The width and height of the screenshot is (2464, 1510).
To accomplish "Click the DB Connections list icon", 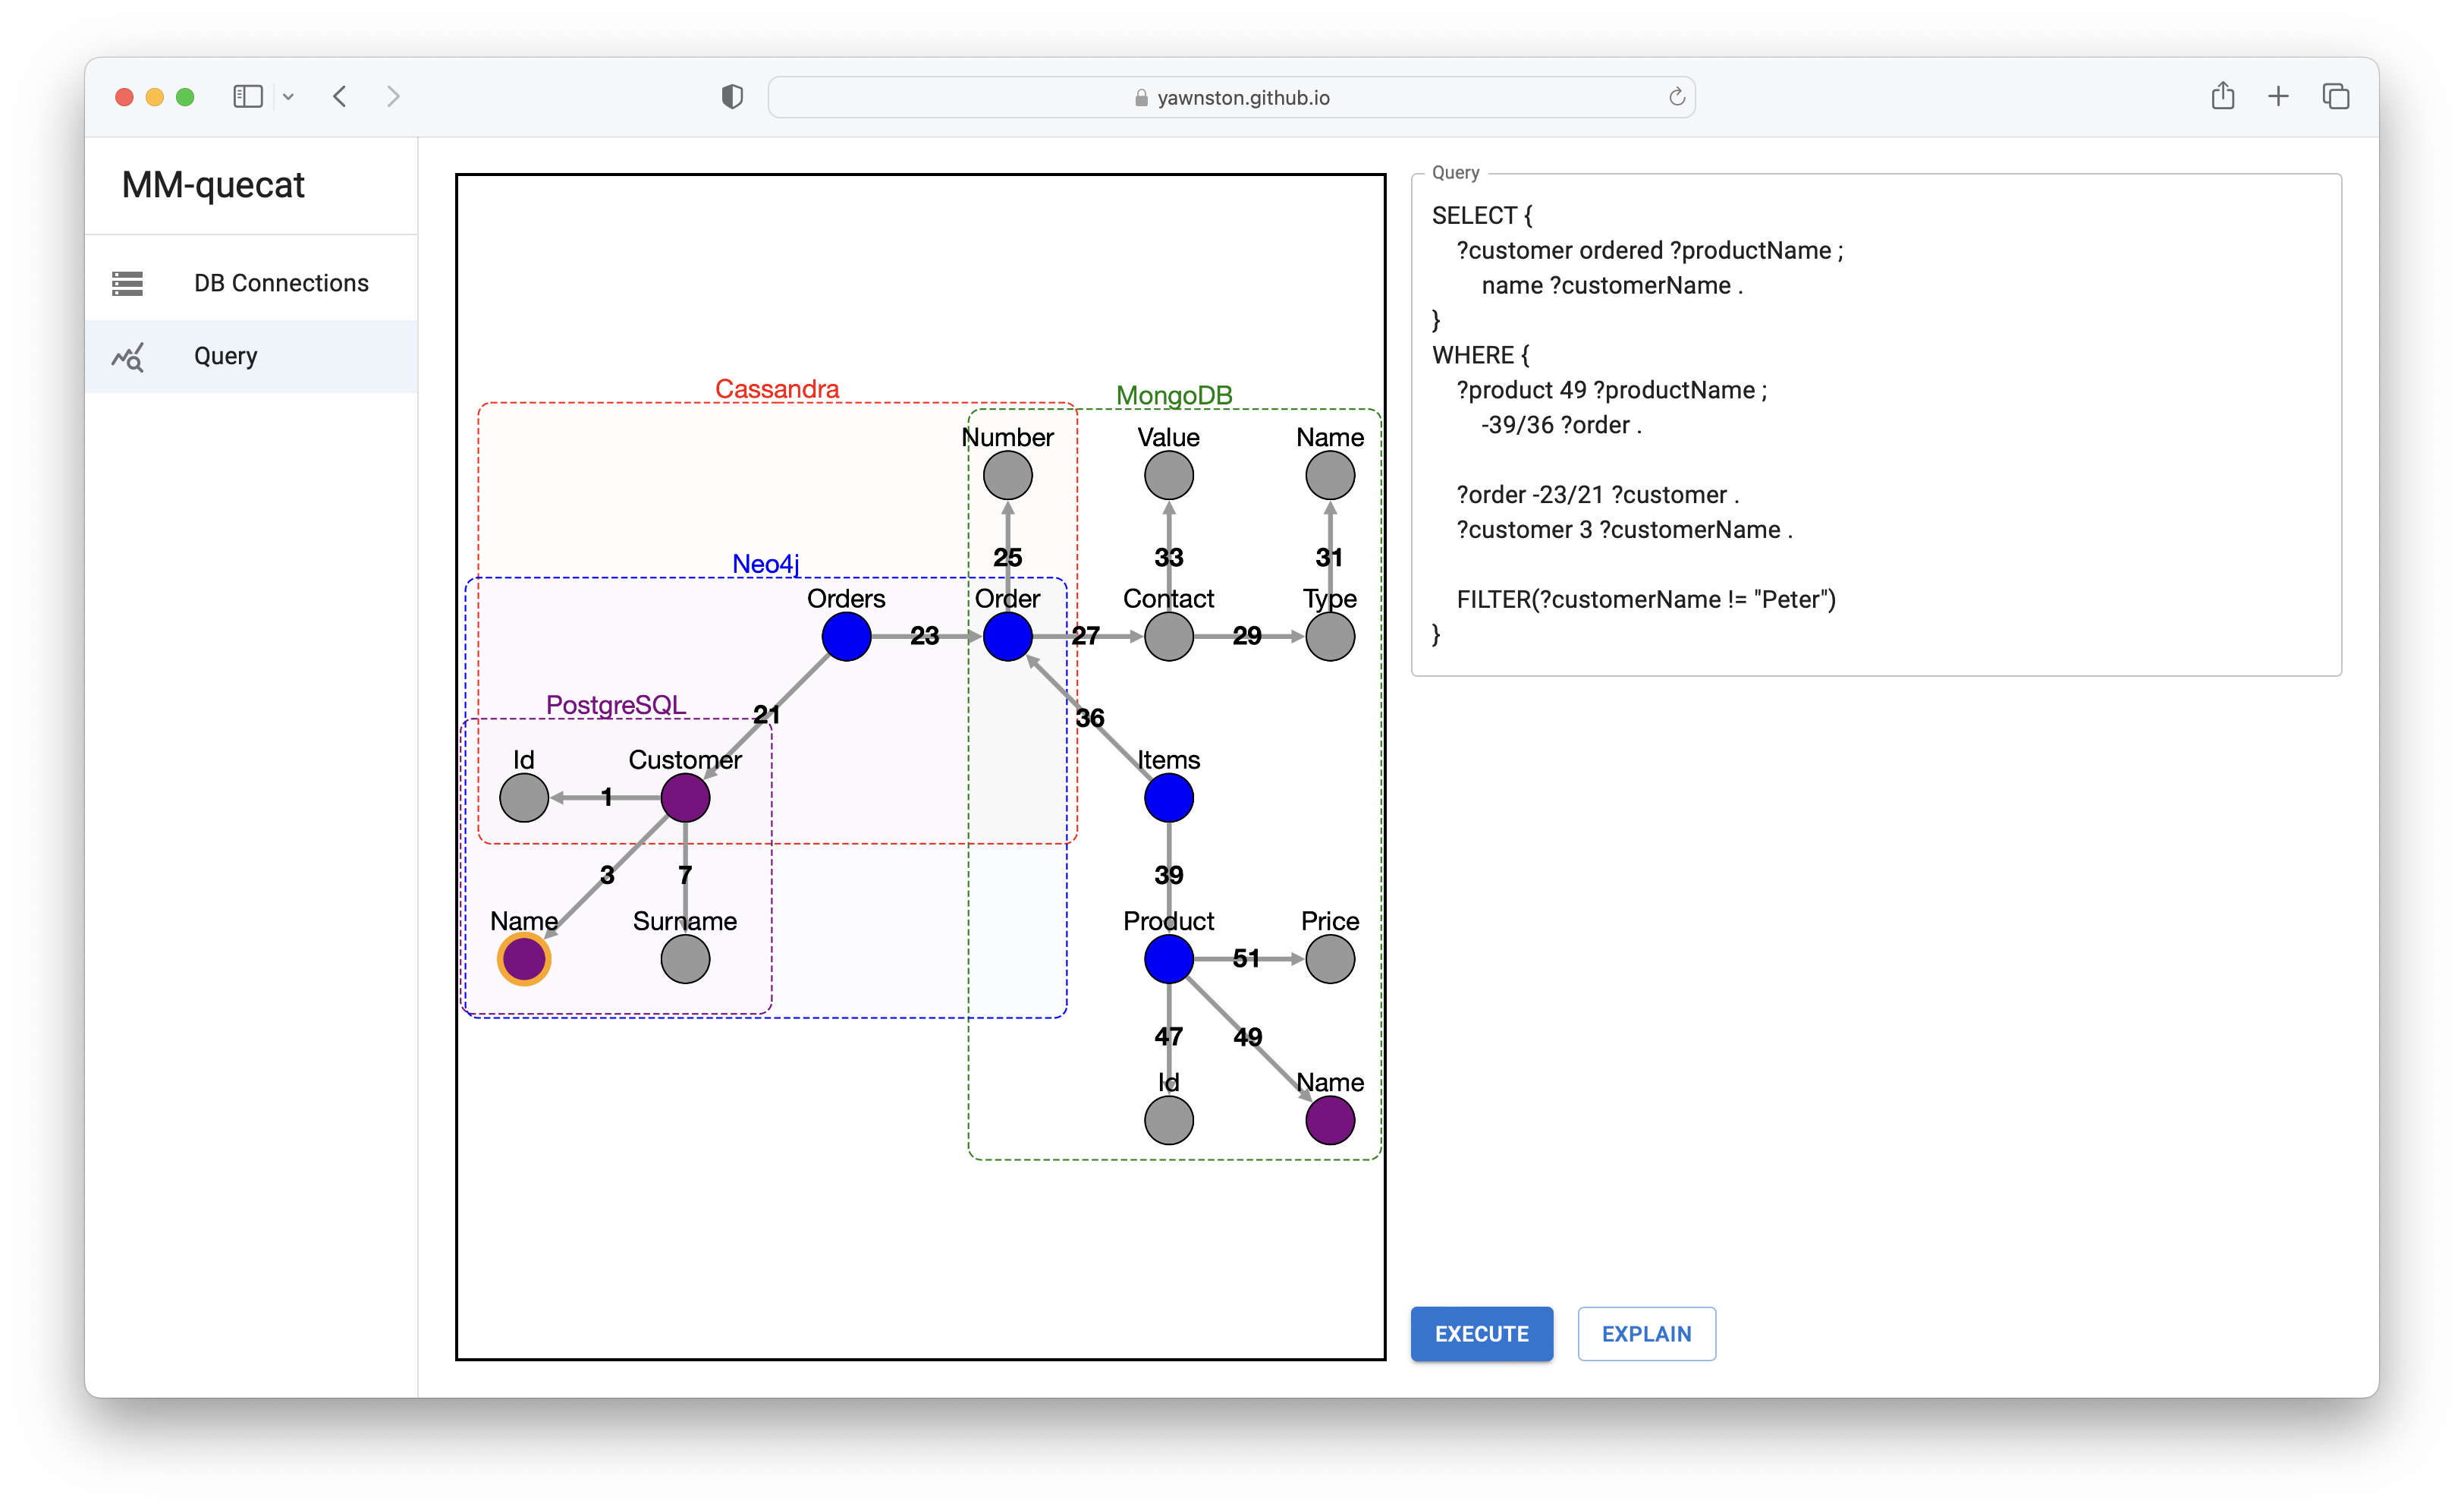I will 127,283.
